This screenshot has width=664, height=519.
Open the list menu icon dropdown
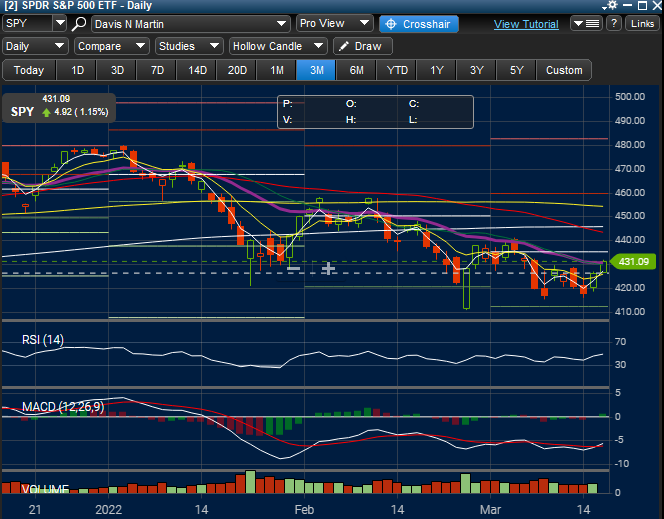[586, 24]
